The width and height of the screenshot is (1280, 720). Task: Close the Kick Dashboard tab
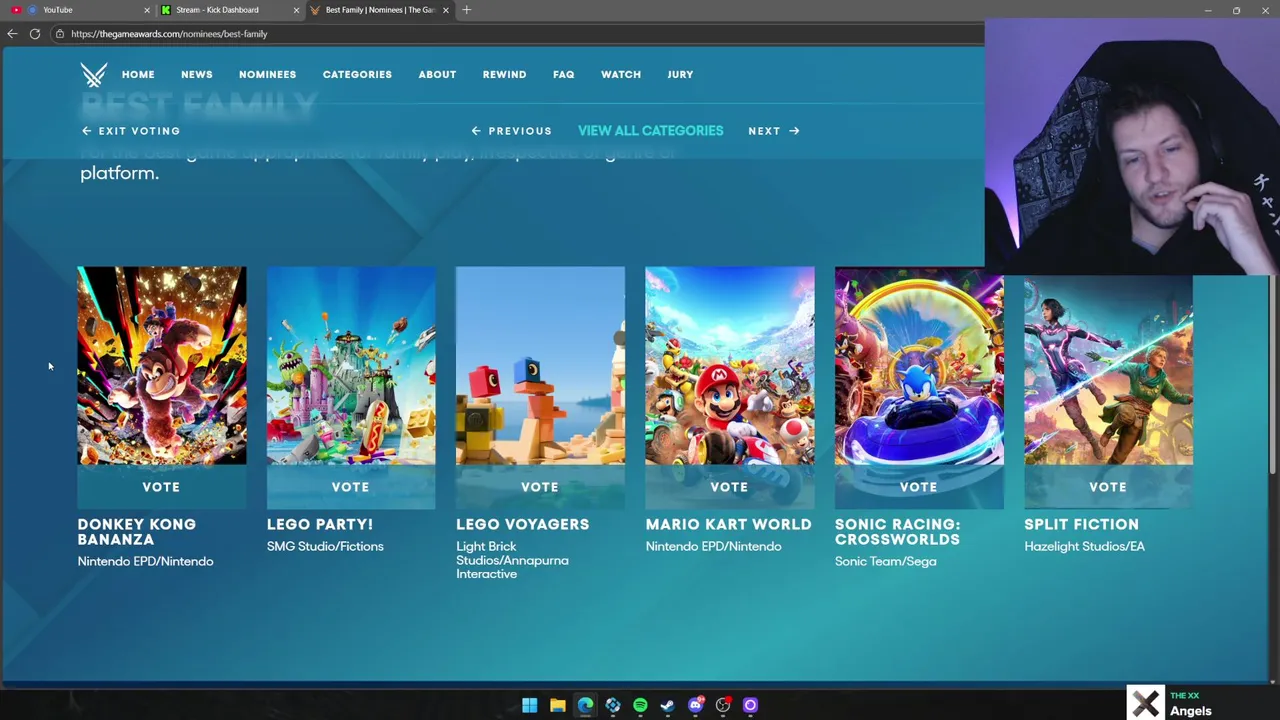(296, 10)
